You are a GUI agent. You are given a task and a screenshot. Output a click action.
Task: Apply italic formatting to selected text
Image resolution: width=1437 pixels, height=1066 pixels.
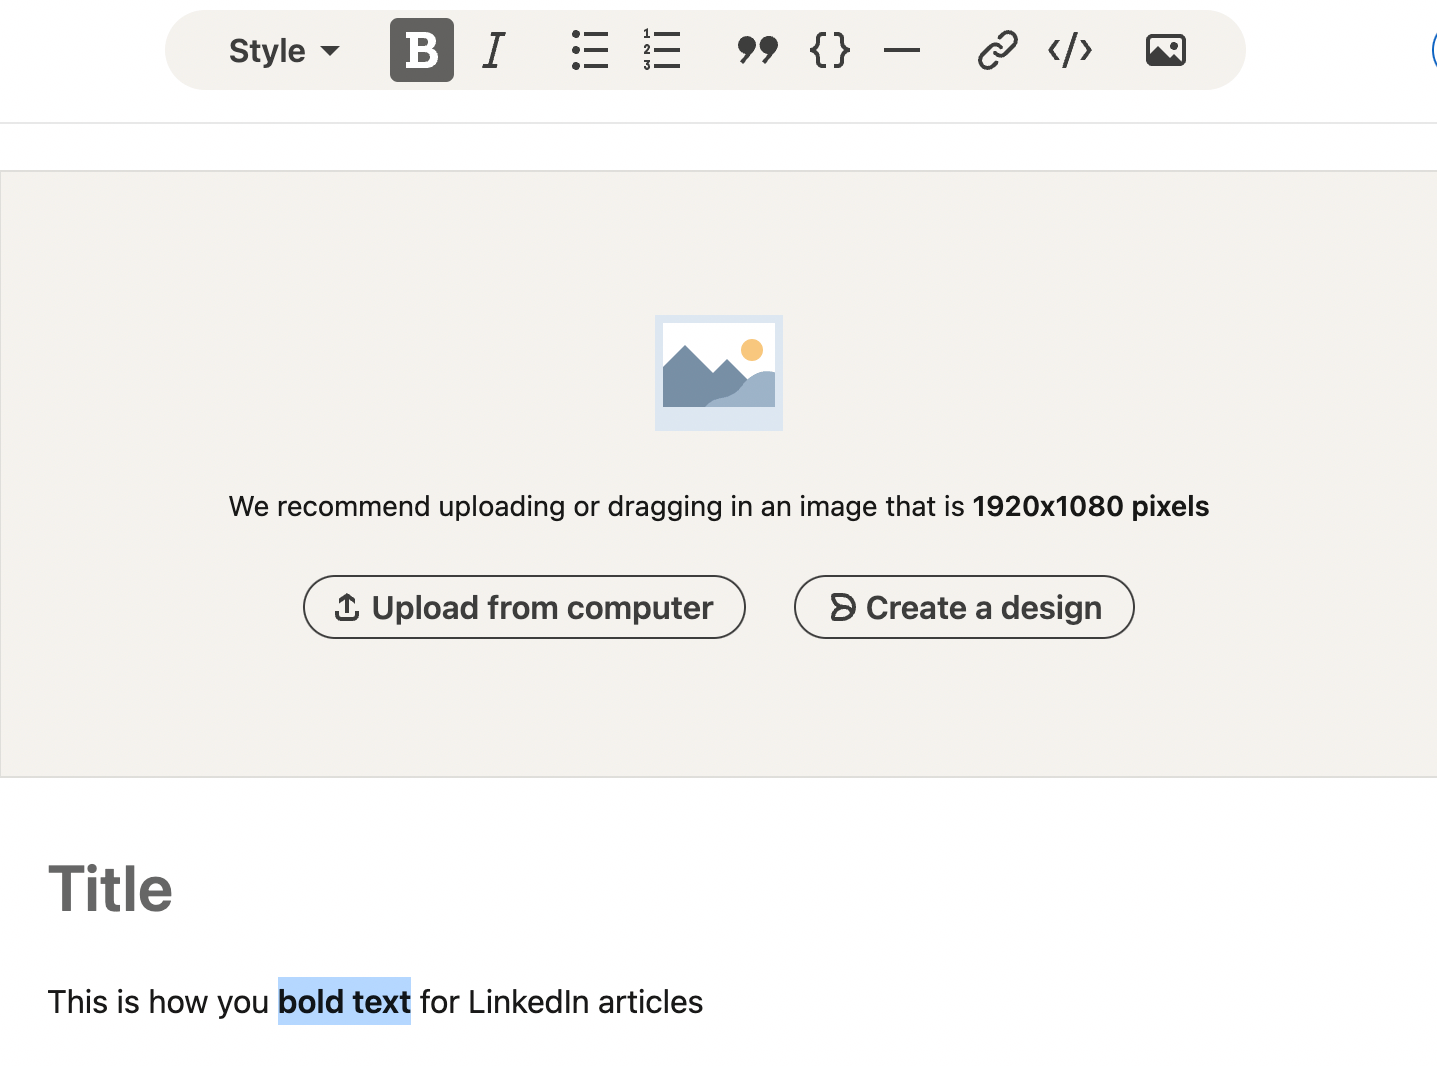[492, 50]
